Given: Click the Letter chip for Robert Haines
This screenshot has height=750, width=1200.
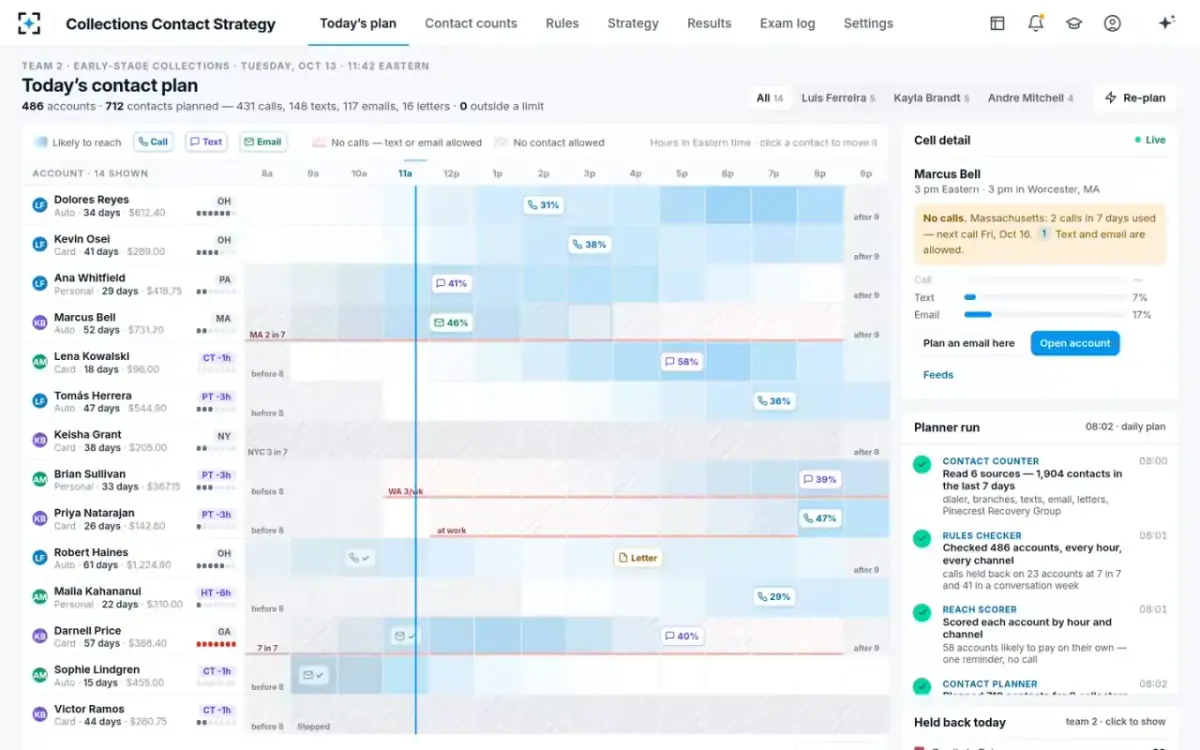Looking at the screenshot, I should [638, 558].
